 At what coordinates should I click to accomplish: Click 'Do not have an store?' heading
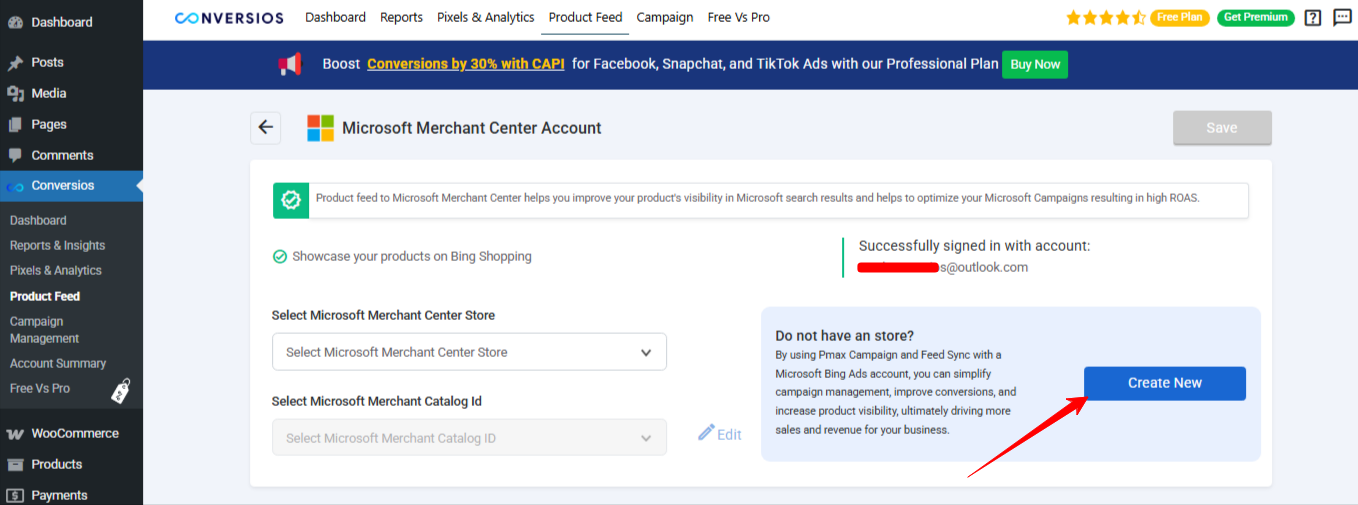coord(844,336)
